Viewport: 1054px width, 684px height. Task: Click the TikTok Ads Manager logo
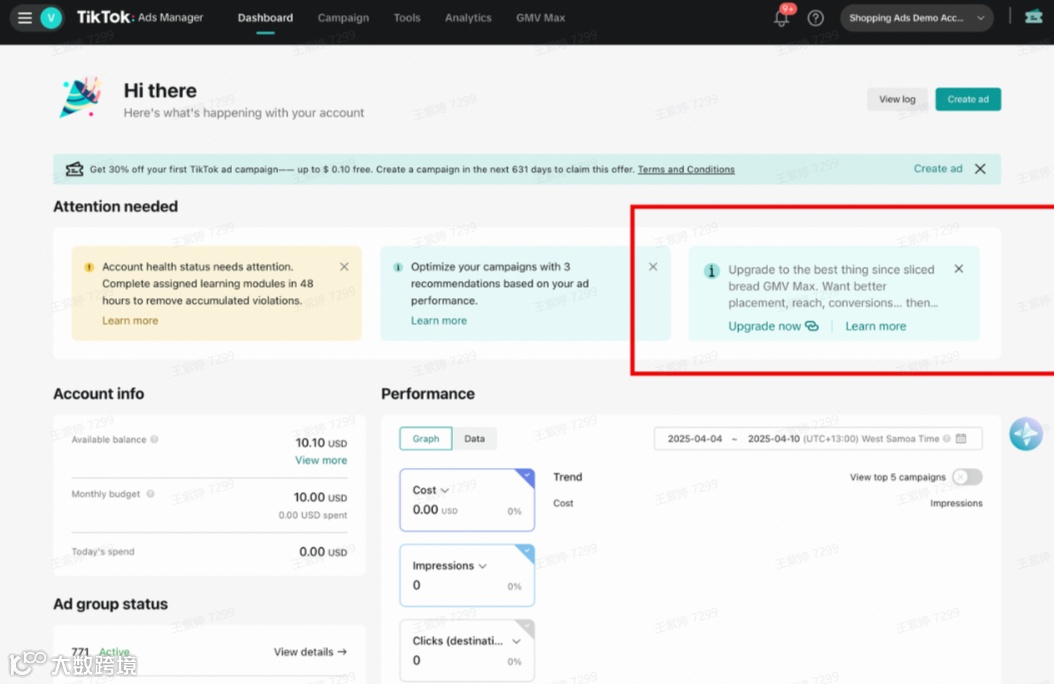[x=140, y=17]
